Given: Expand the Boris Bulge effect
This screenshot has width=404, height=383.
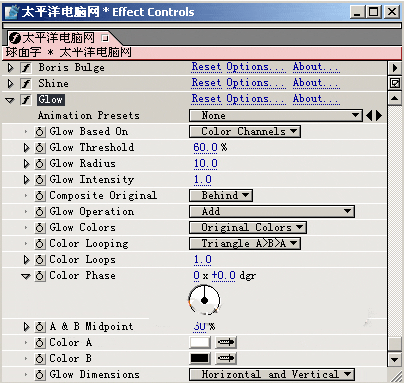Looking at the screenshot, I should pyautogui.click(x=11, y=68).
